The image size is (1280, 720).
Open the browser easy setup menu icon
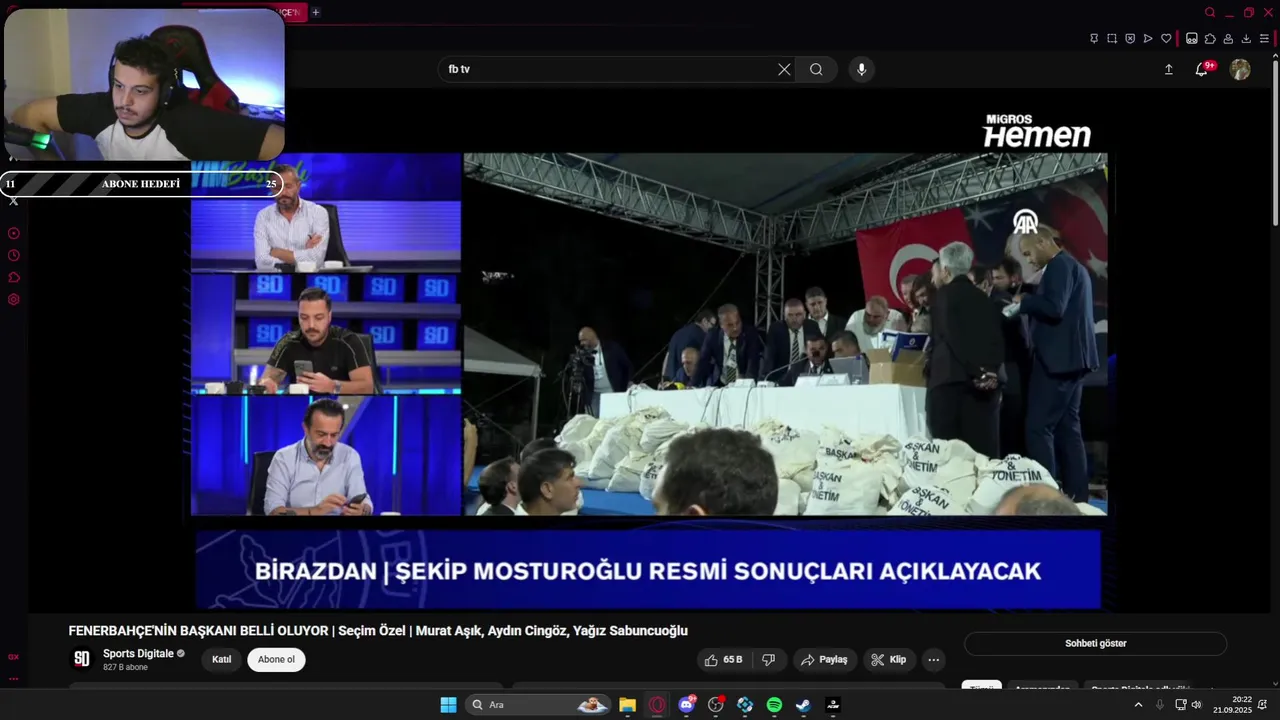coord(1264,39)
